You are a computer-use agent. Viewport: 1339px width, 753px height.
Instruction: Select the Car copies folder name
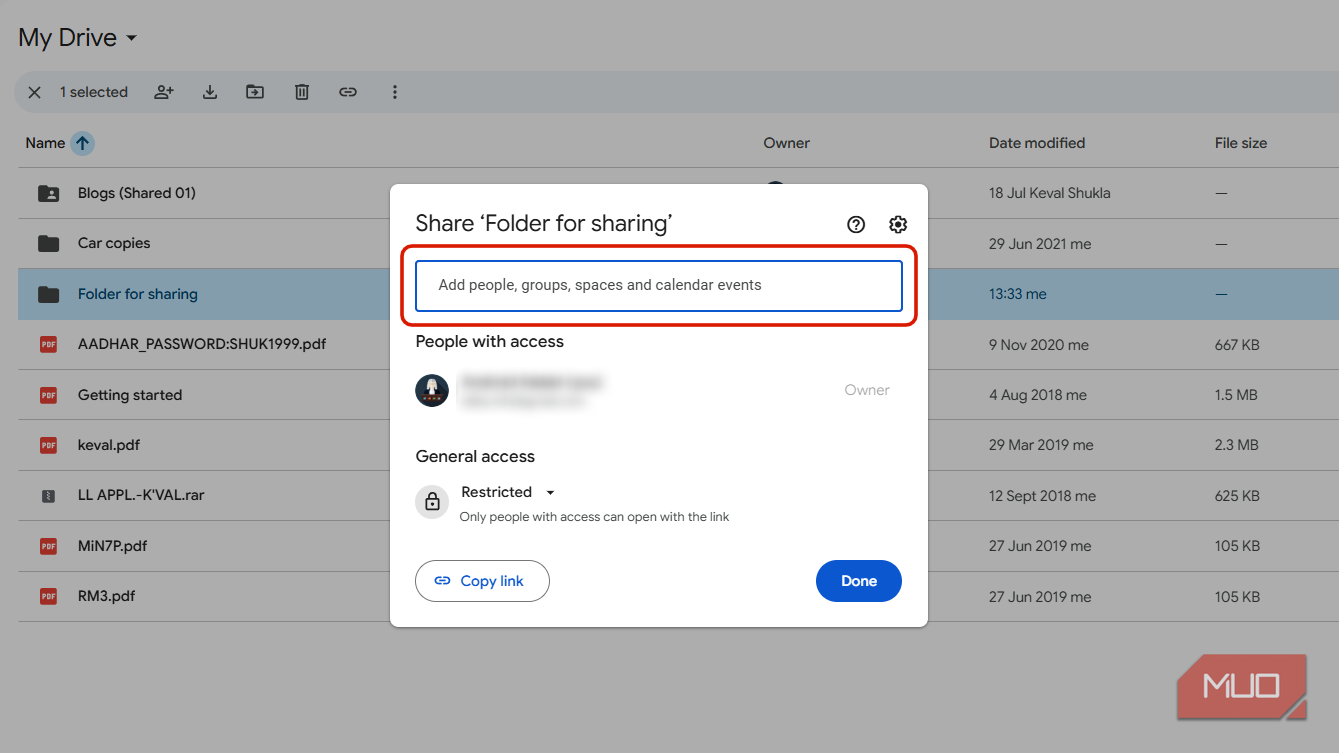[x=114, y=243]
